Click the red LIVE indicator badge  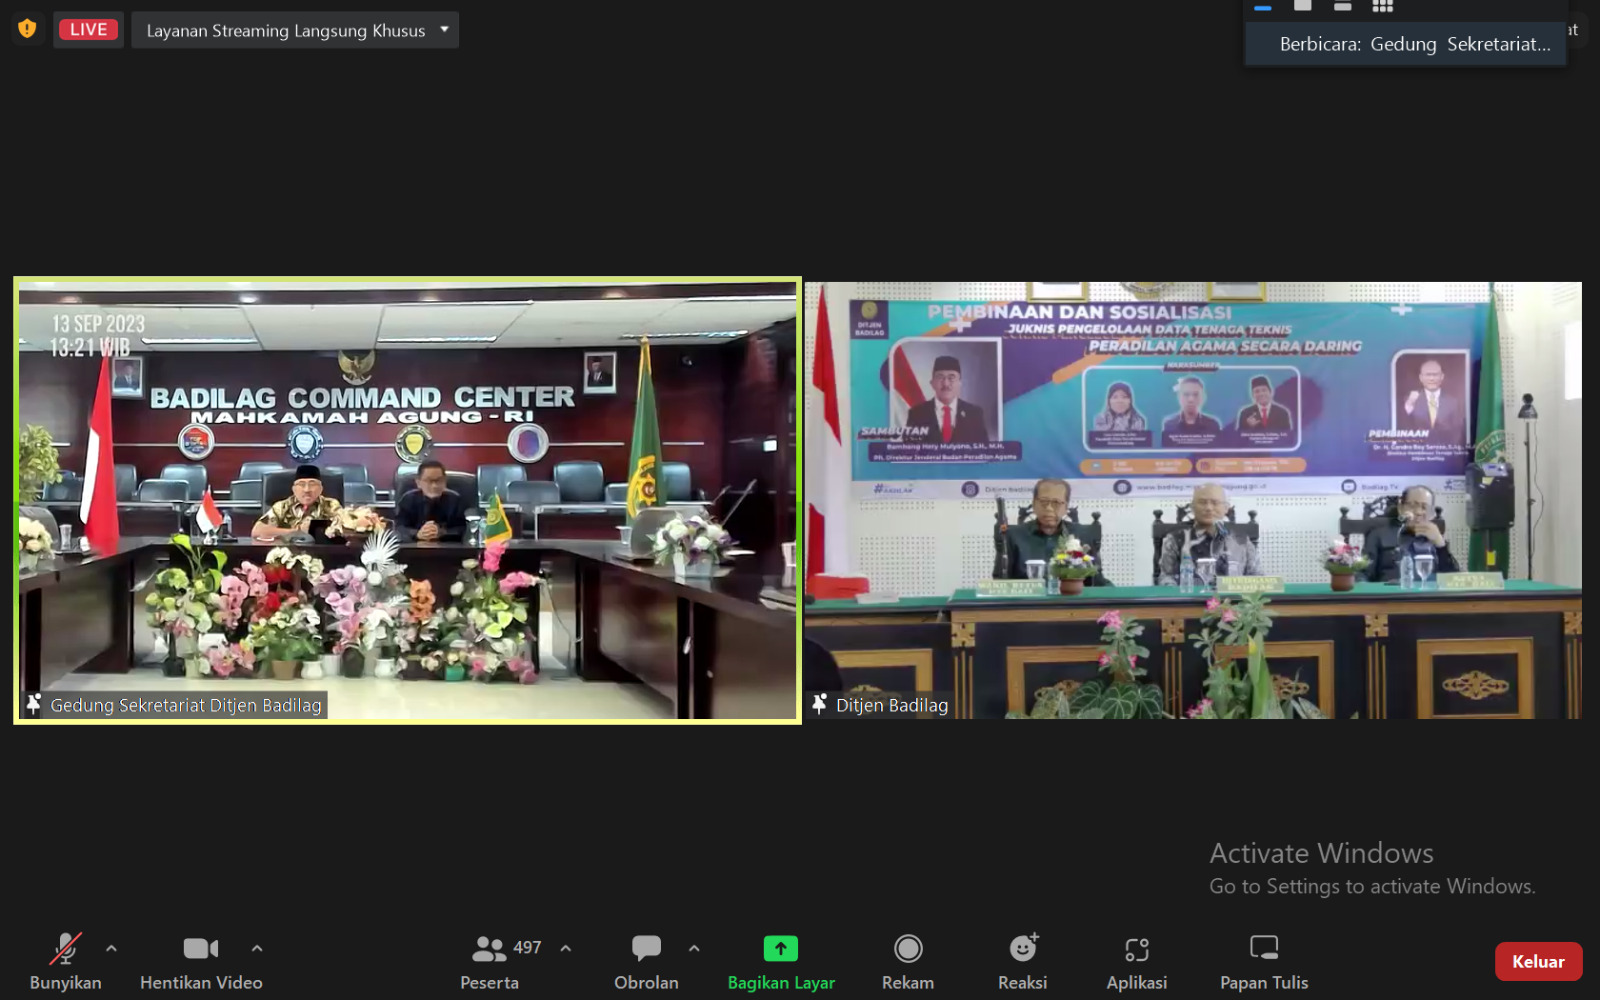pos(88,30)
